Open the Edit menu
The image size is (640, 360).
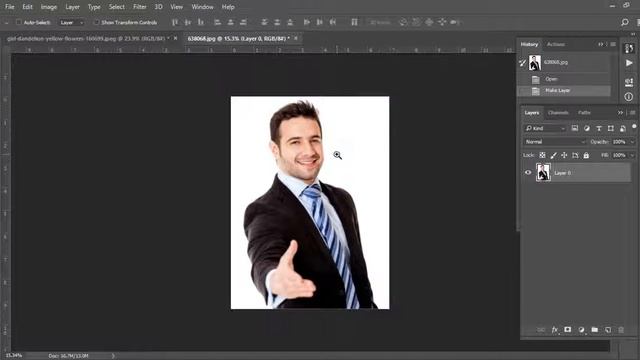[x=27, y=7]
